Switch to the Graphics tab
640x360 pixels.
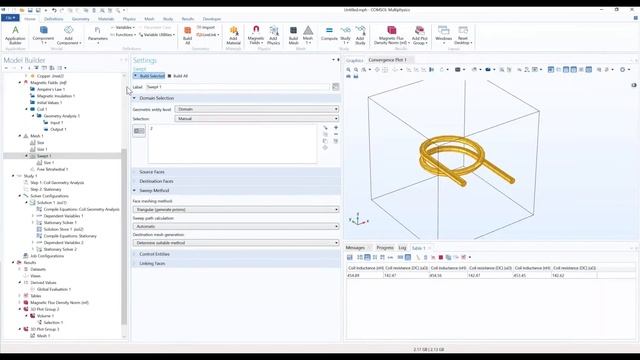coord(354,60)
